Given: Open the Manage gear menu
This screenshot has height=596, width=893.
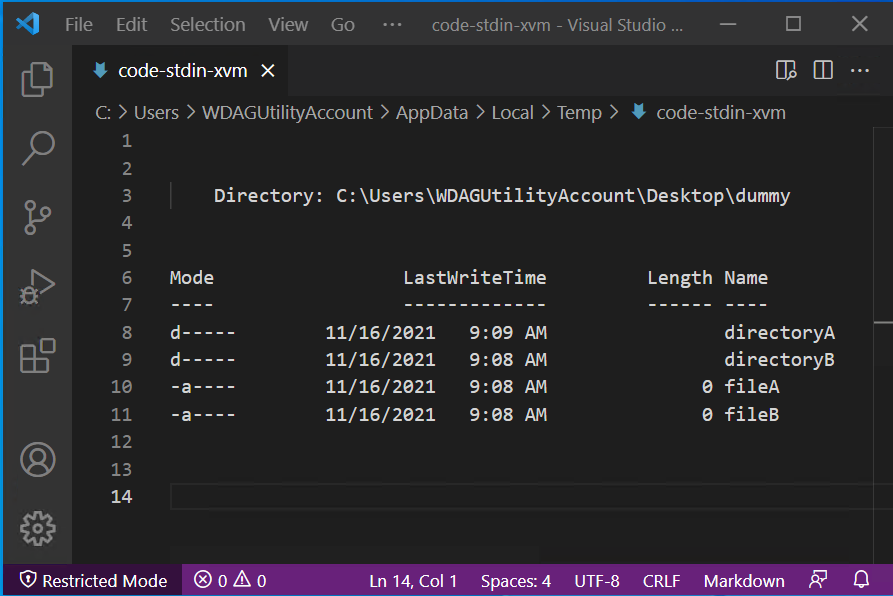Looking at the screenshot, I should [37, 528].
